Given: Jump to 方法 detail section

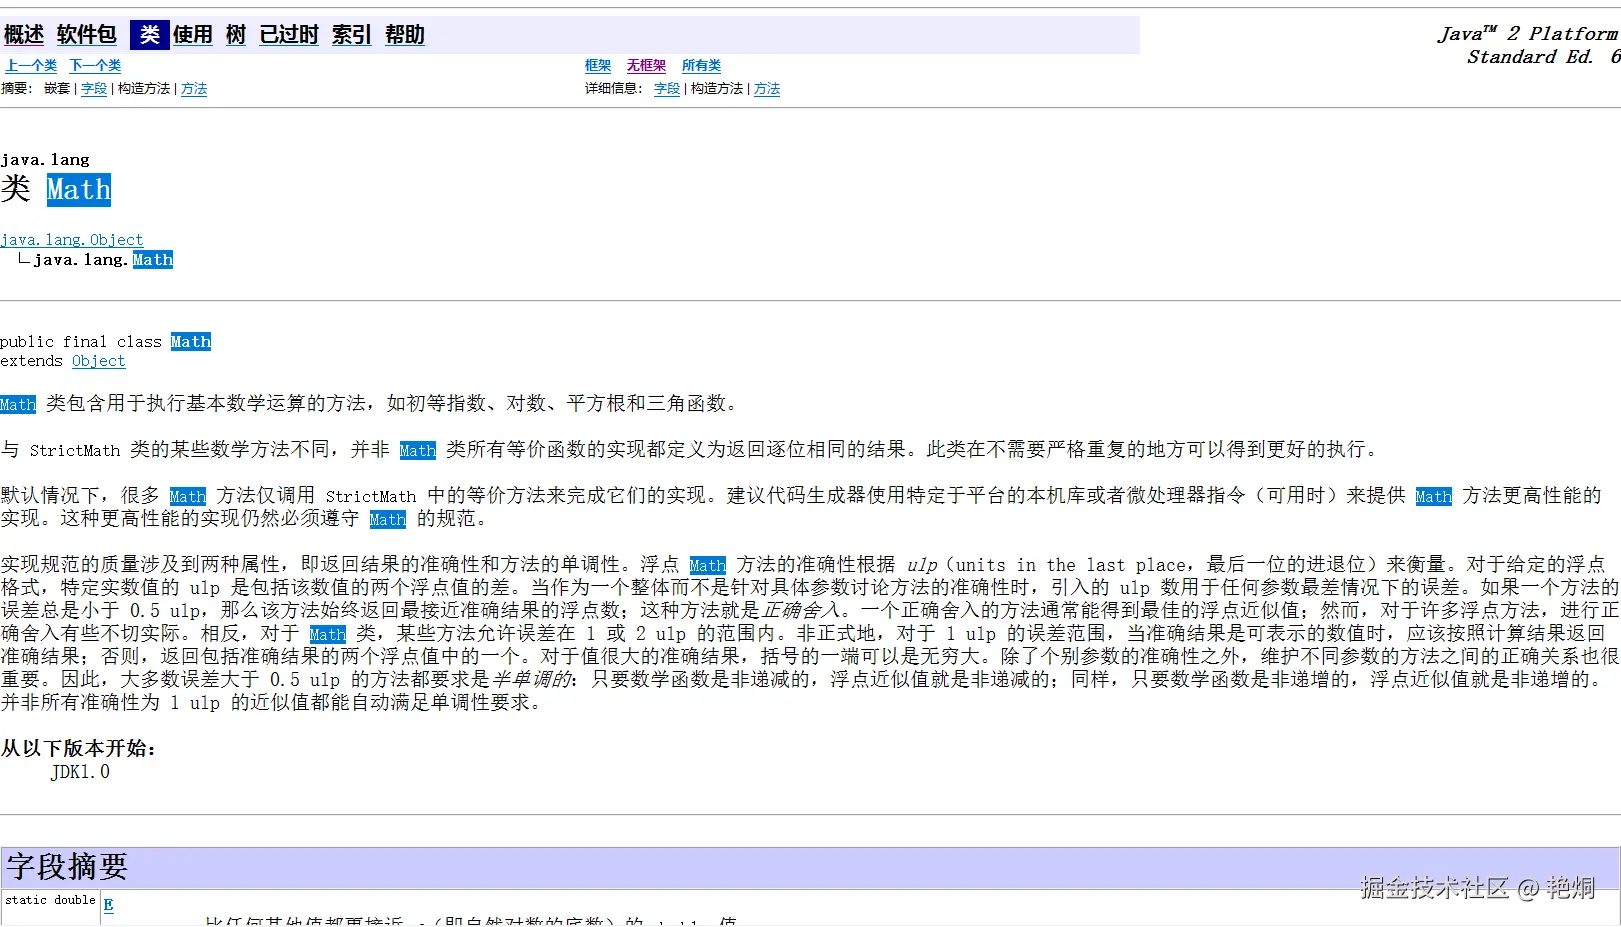Looking at the screenshot, I should 767,88.
